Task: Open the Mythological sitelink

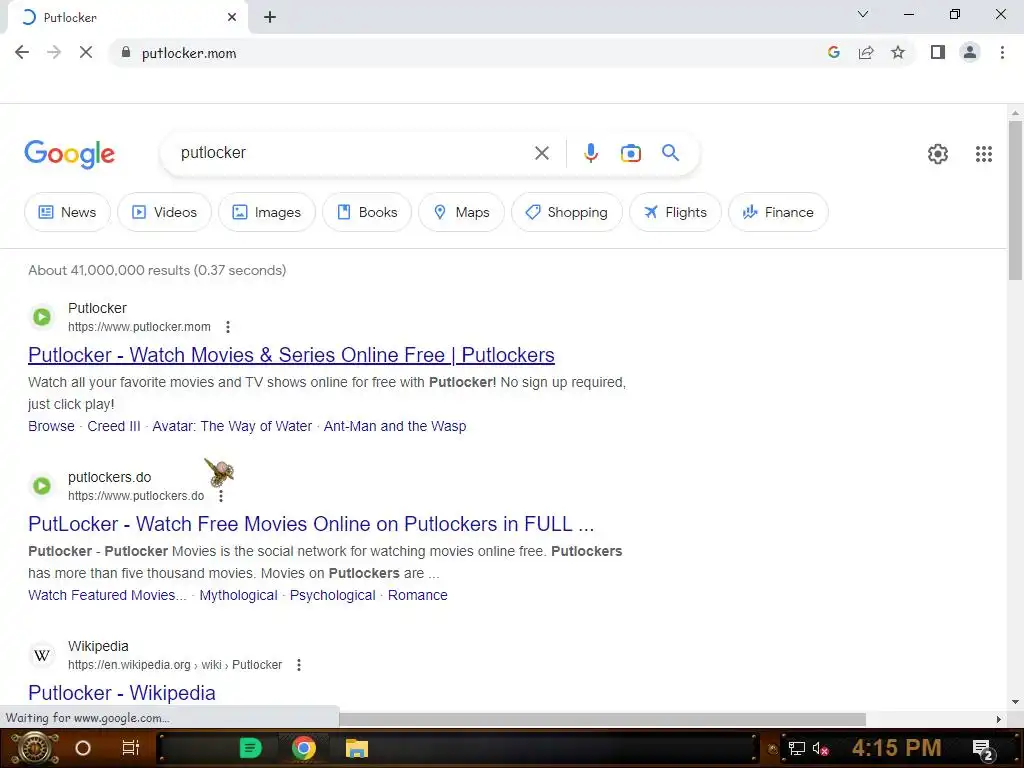Action: point(238,595)
